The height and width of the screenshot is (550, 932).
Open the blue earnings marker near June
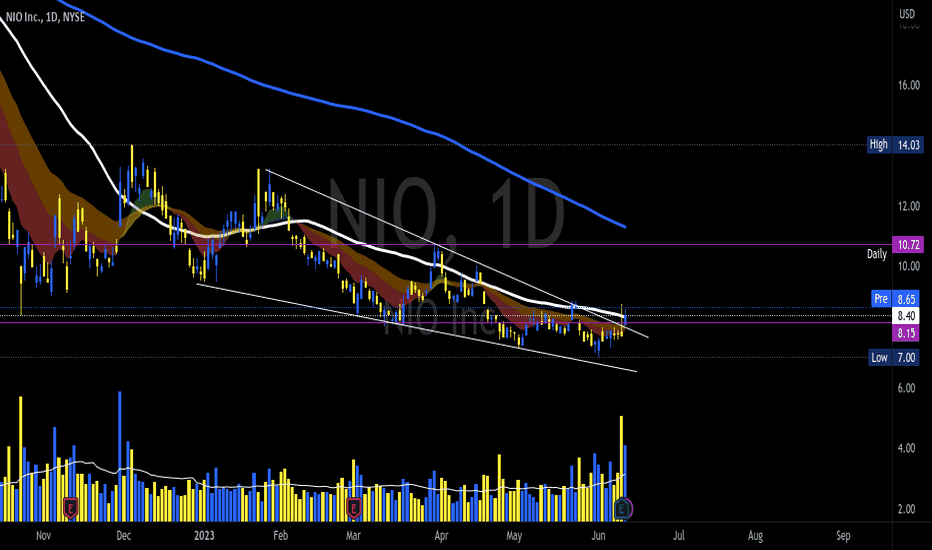[622, 508]
